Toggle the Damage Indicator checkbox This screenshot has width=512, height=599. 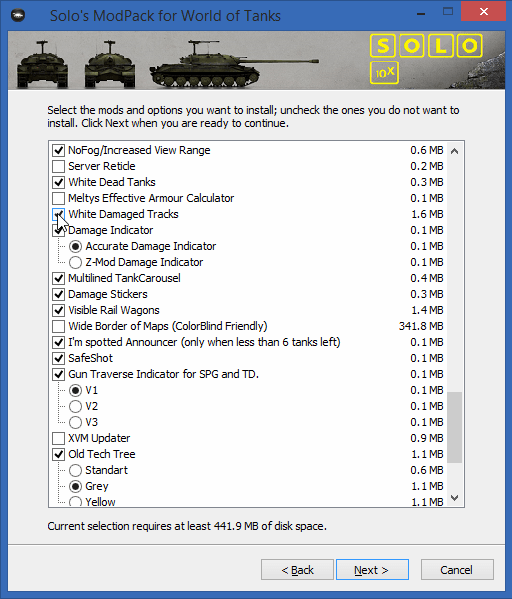[58, 230]
